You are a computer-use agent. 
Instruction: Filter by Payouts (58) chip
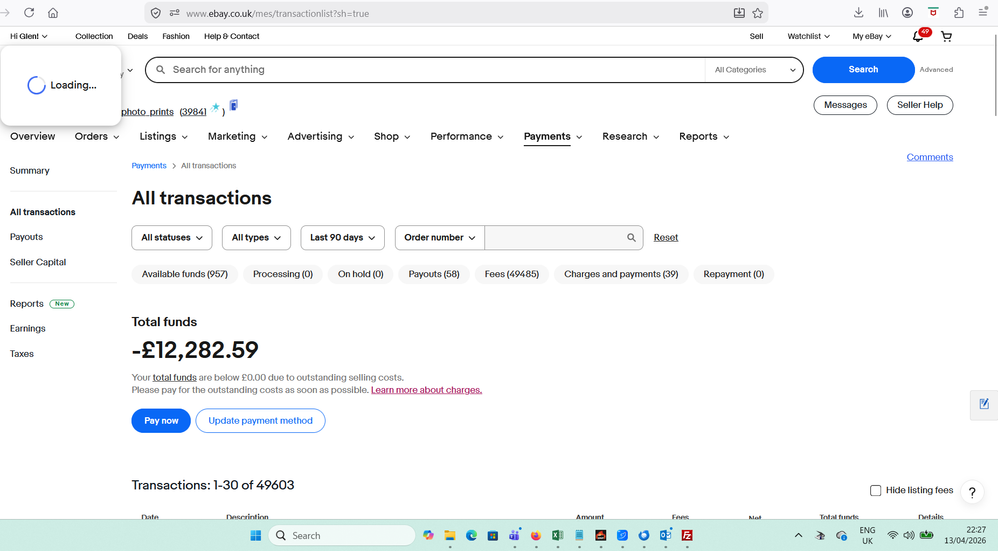tap(433, 274)
